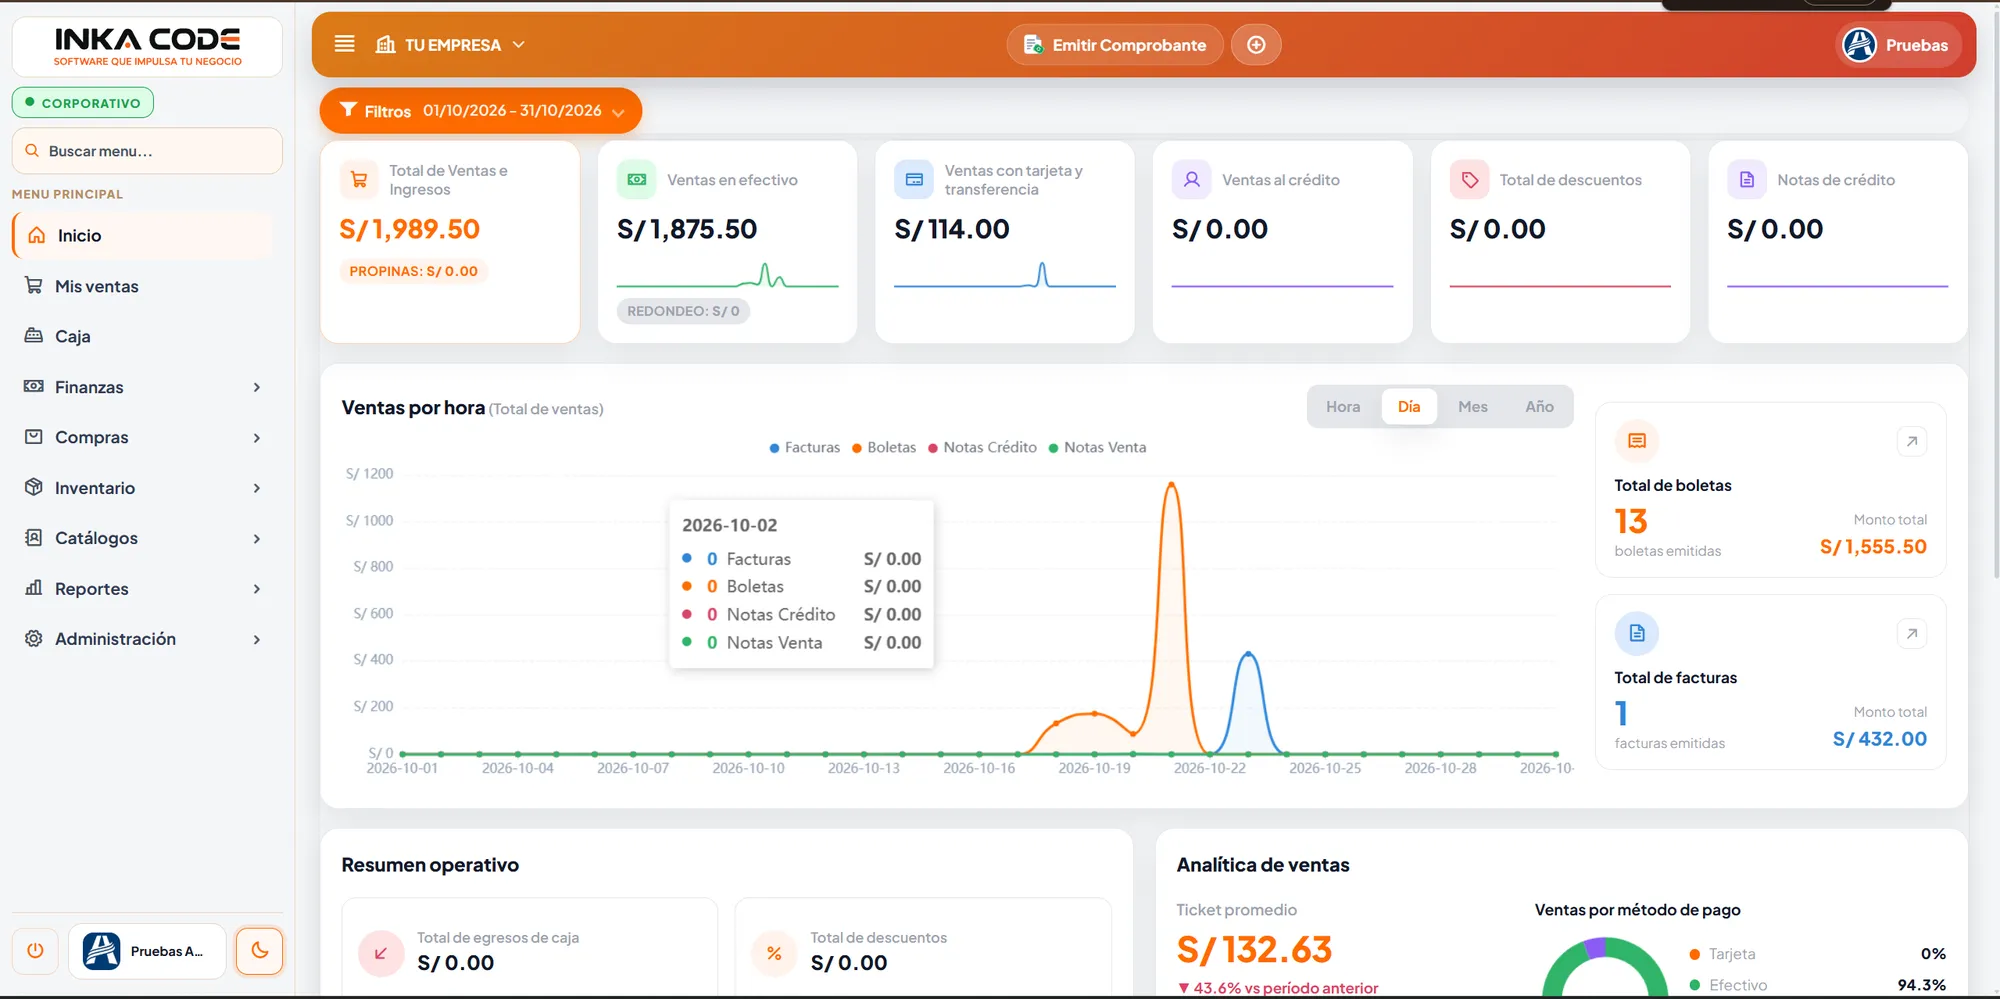2000x999 pixels.
Task: Click the card icon on Ventas con tarjeta card
Action: [914, 180]
